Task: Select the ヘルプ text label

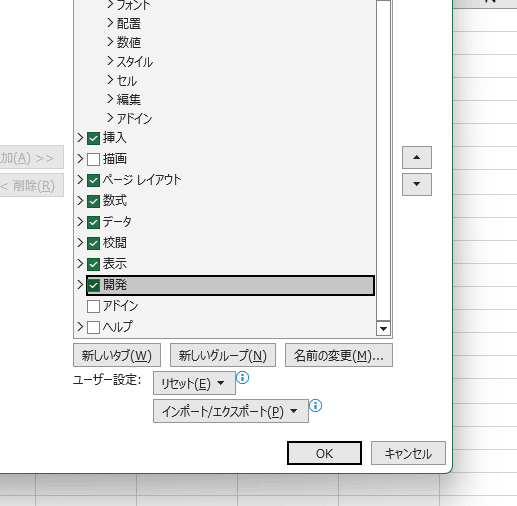Action: [x=118, y=327]
